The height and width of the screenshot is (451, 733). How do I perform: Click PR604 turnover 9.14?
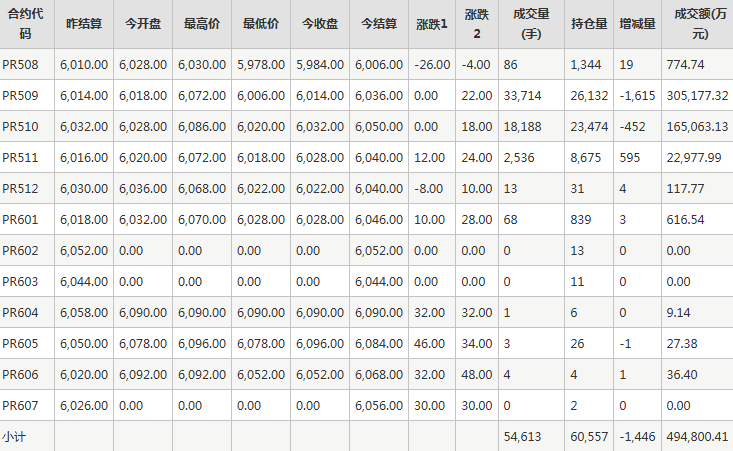pyautogui.click(x=678, y=312)
